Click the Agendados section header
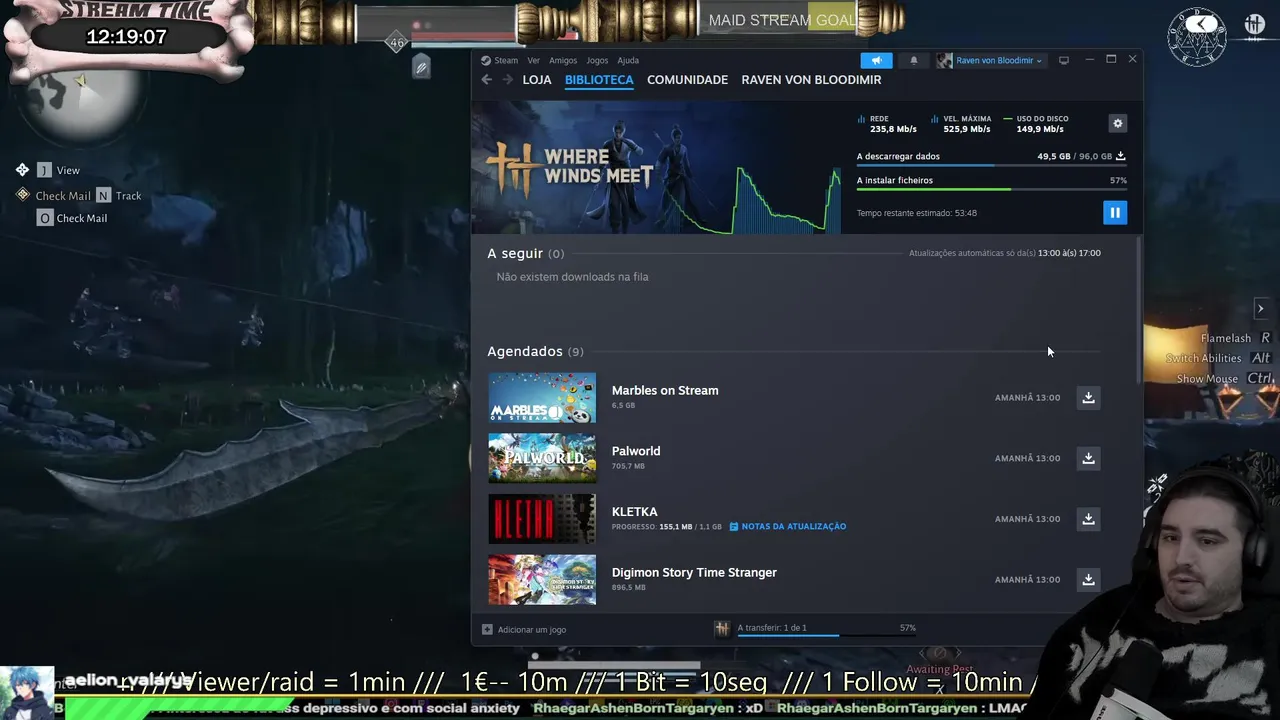This screenshot has width=1280, height=720. [x=535, y=351]
